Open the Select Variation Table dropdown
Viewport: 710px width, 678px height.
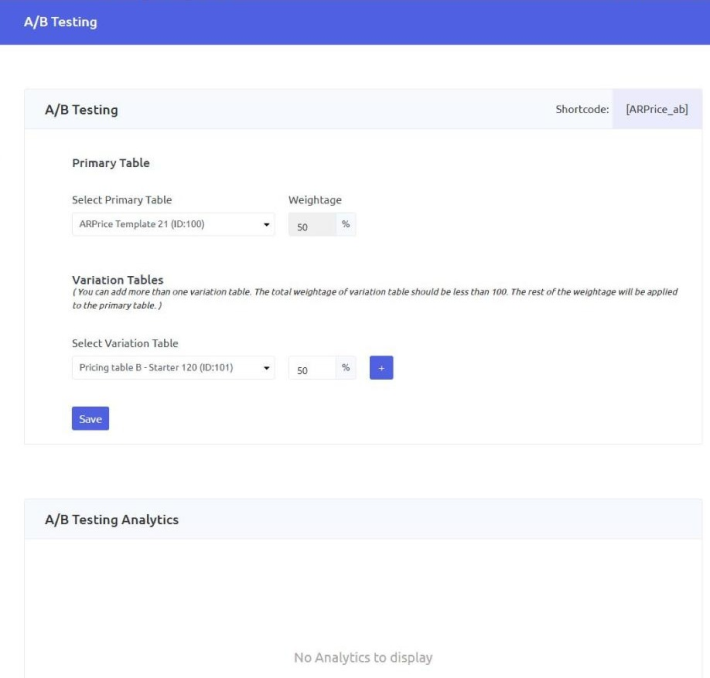tap(173, 368)
